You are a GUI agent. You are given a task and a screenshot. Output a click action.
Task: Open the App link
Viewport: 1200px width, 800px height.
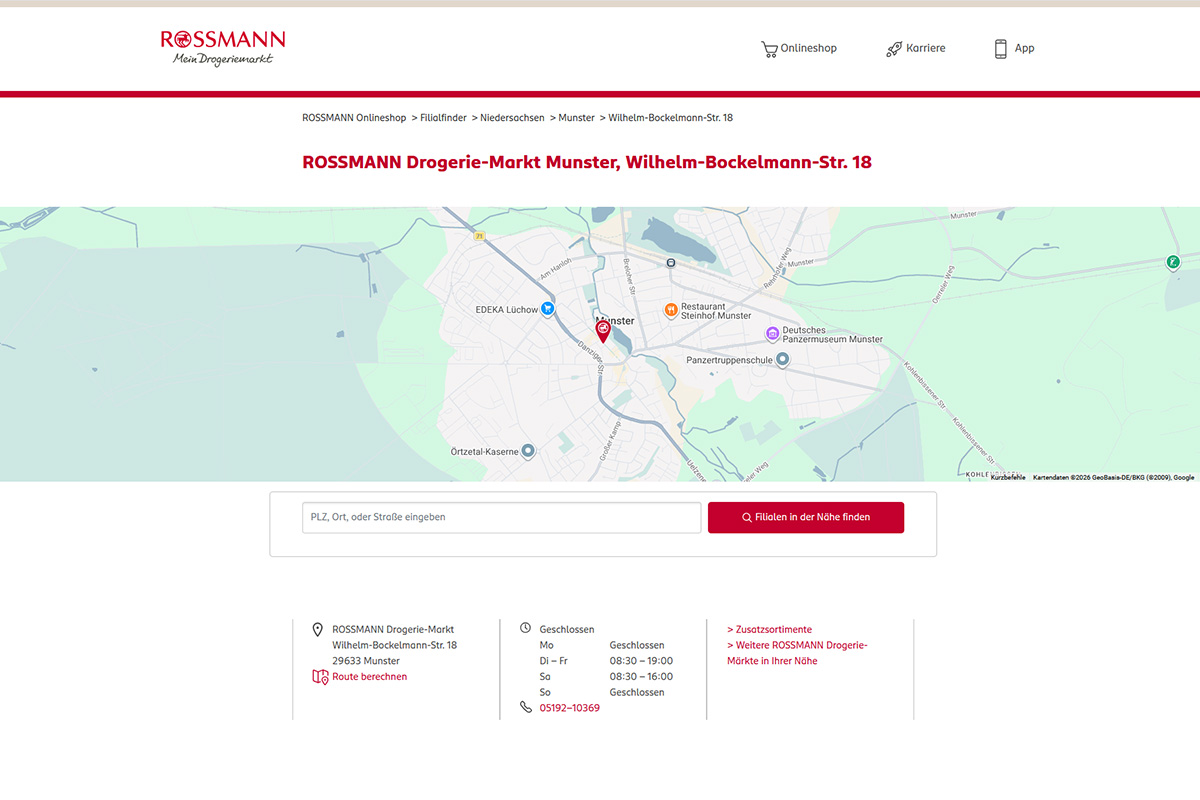(x=1014, y=48)
